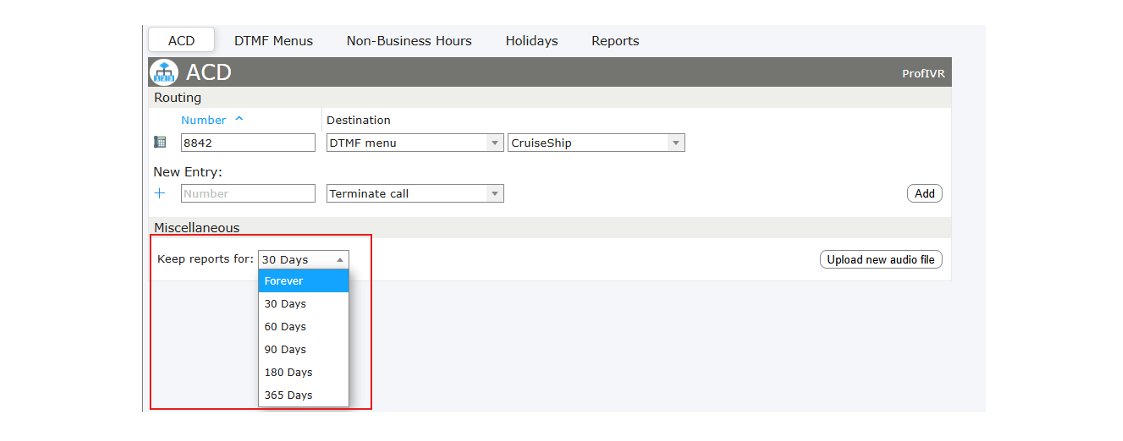The width and height of the screenshot is (1123, 441).
Task: Click the Miscellaneous section heading
Action: pos(197,228)
